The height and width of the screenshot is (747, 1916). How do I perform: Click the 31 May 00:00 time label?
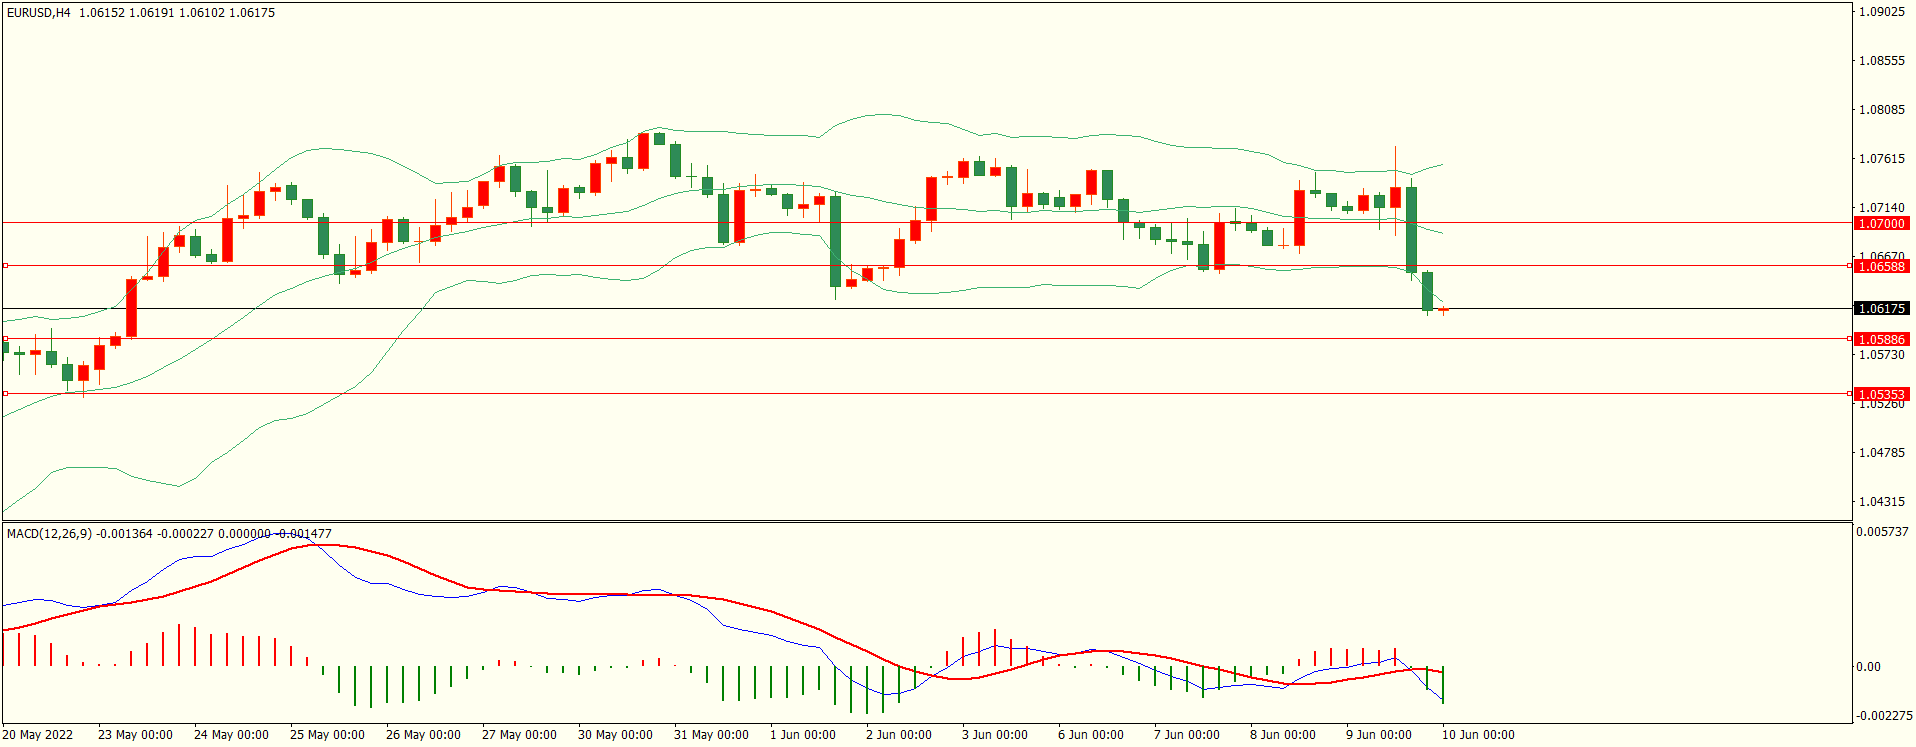pyautogui.click(x=711, y=735)
